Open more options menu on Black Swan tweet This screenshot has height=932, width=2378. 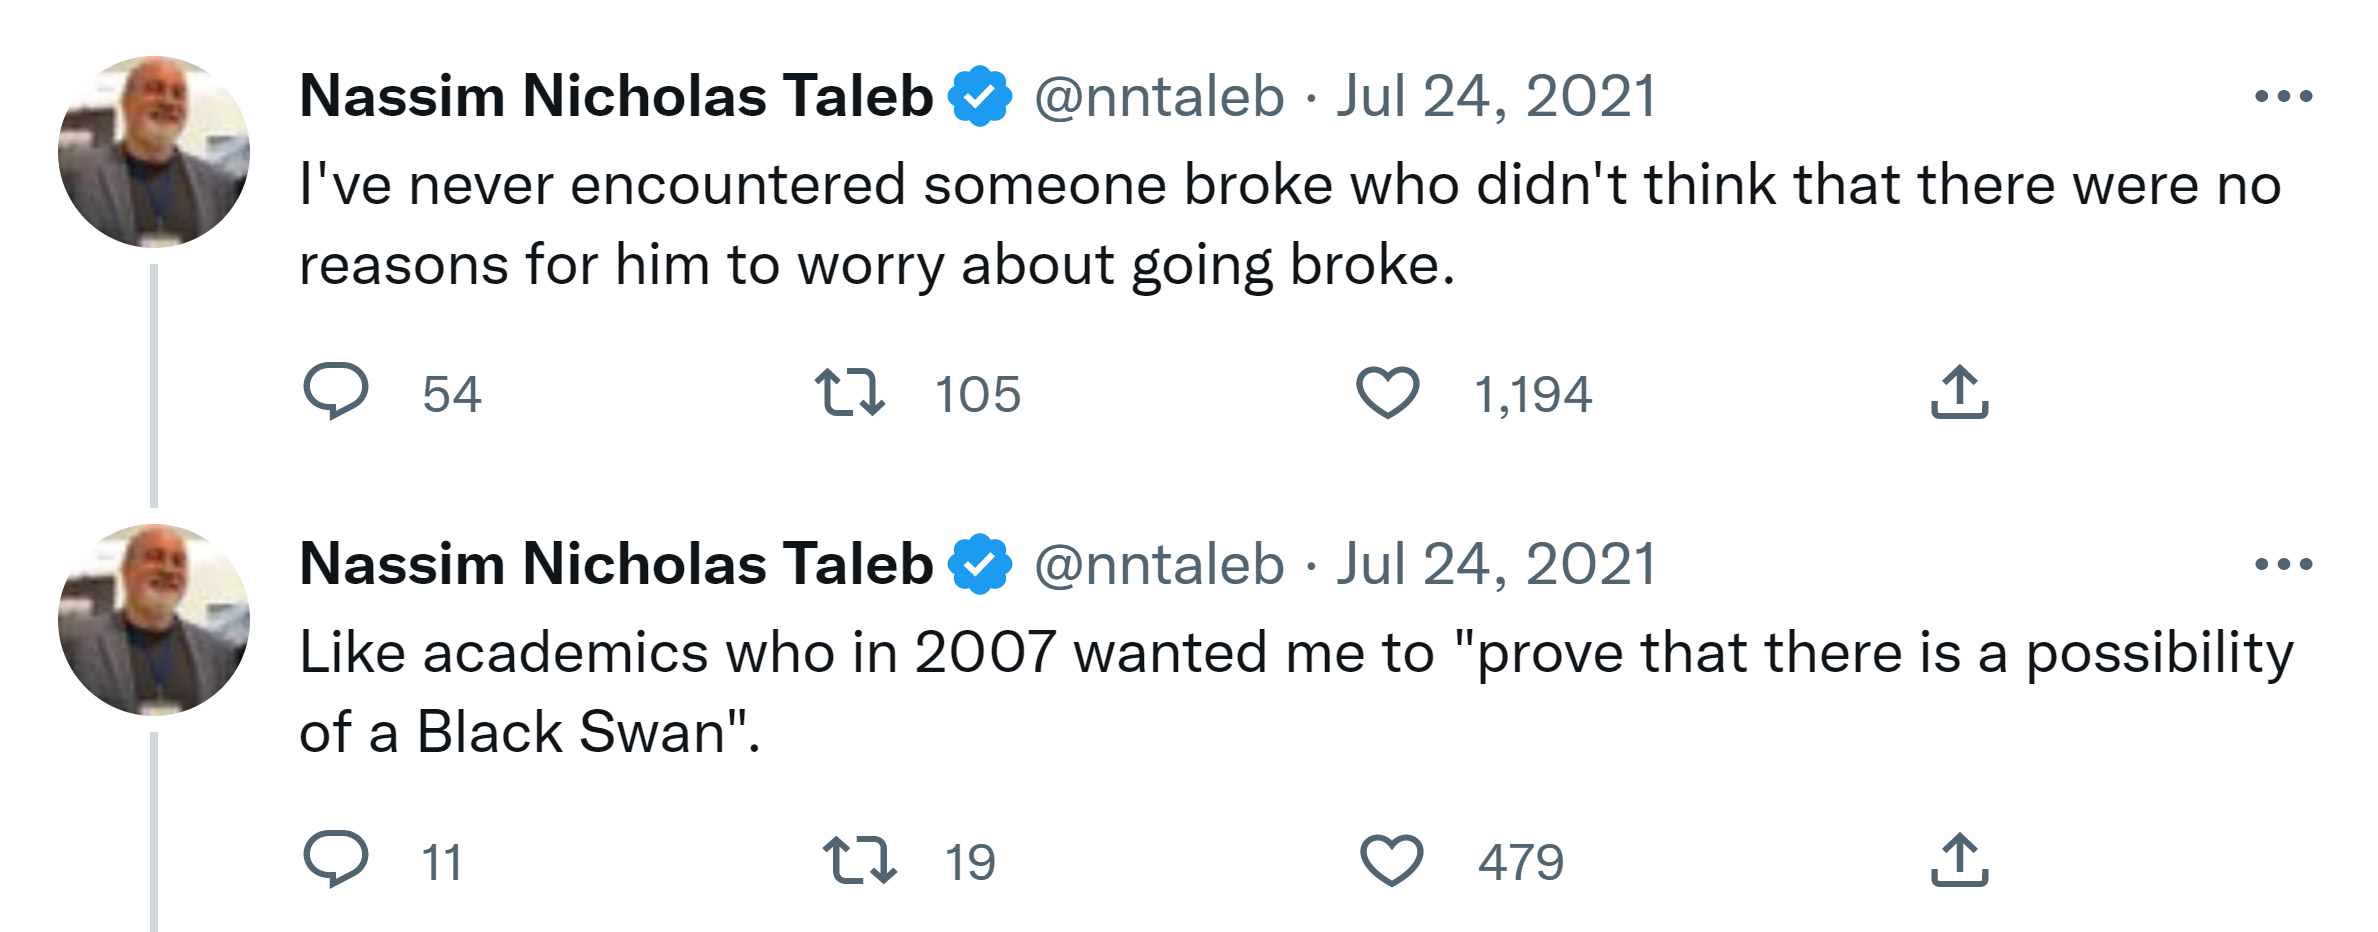click(x=2283, y=565)
